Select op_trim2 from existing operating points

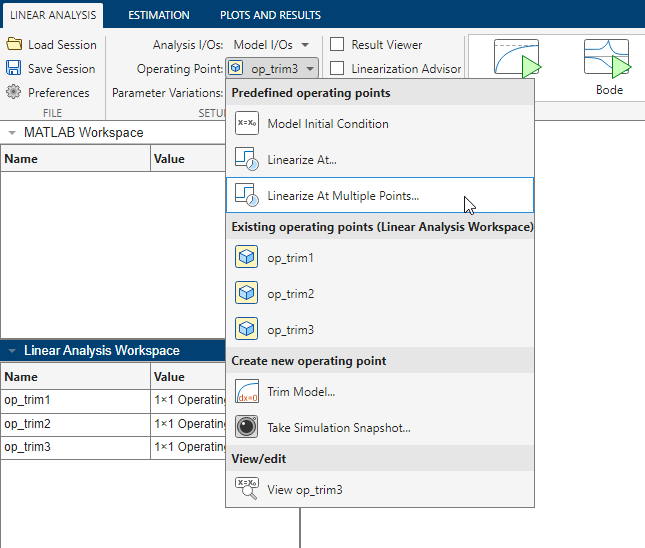click(290, 294)
